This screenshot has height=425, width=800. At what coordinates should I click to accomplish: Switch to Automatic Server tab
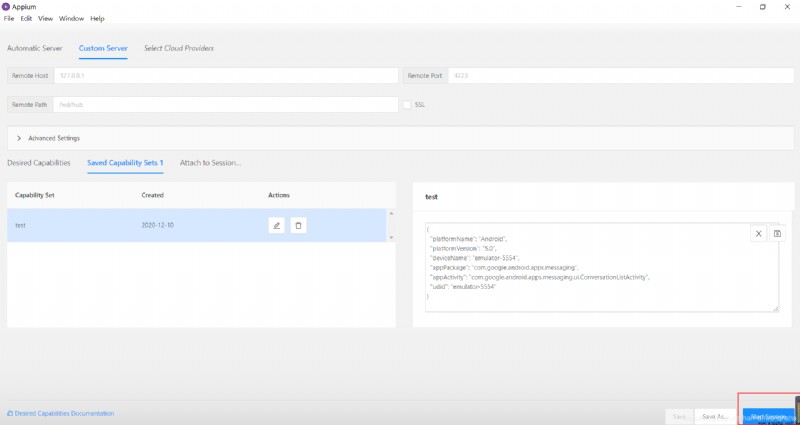coord(35,48)
